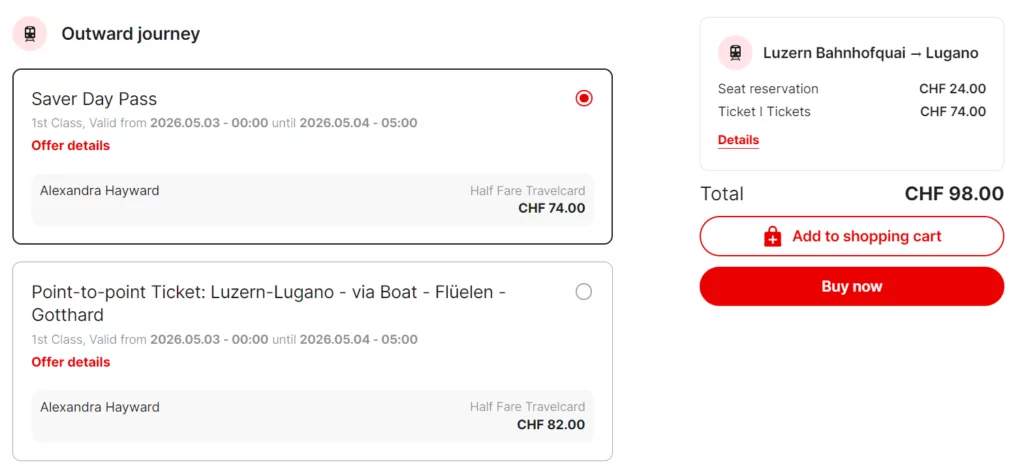
Task: Click the Outward journey heading
Action: (130, 34)
